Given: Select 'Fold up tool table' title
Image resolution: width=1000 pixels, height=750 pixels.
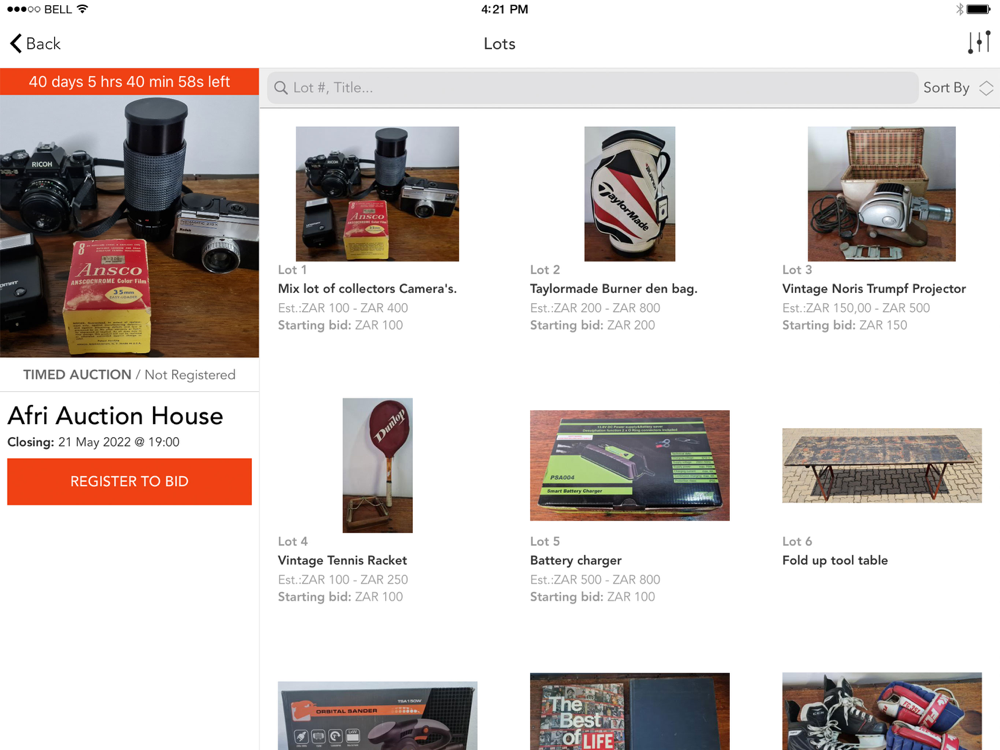Looking at the screenshot, I should tap(835, 561).
